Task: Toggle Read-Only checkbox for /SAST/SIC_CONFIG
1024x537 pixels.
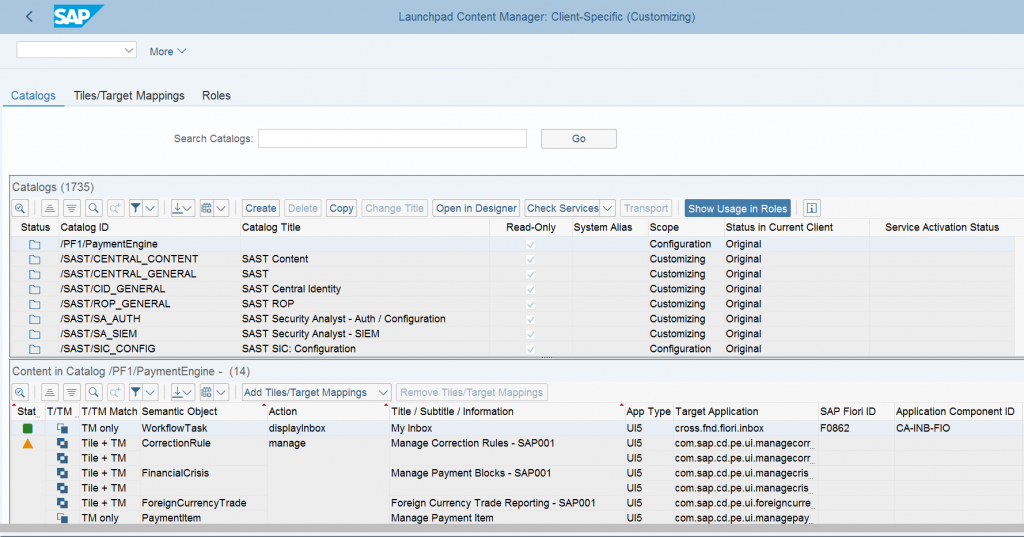Action: tap(530, 350)
